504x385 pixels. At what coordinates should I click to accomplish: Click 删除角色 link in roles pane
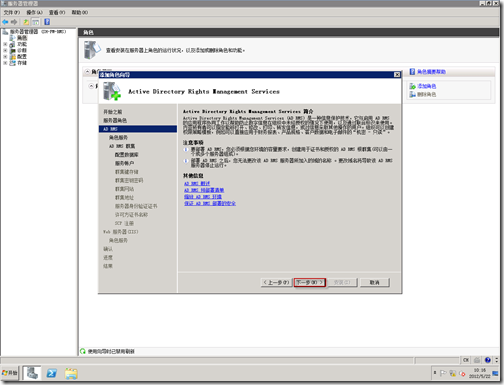point(427,95)
